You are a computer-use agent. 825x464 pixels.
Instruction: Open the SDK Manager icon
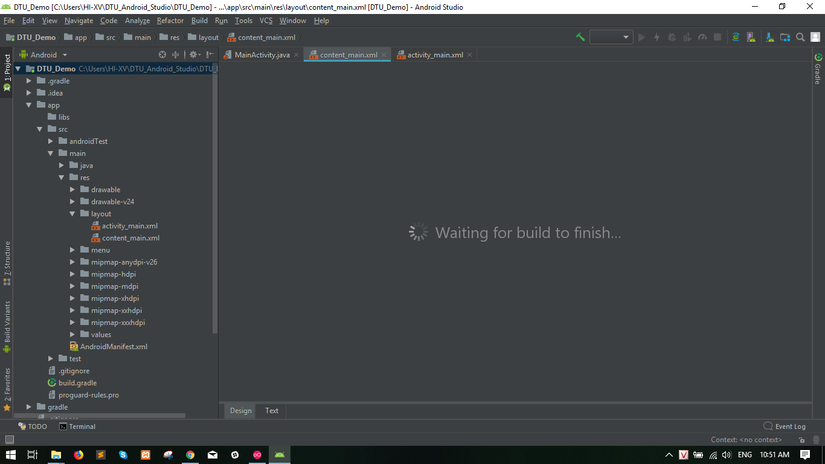770,37
